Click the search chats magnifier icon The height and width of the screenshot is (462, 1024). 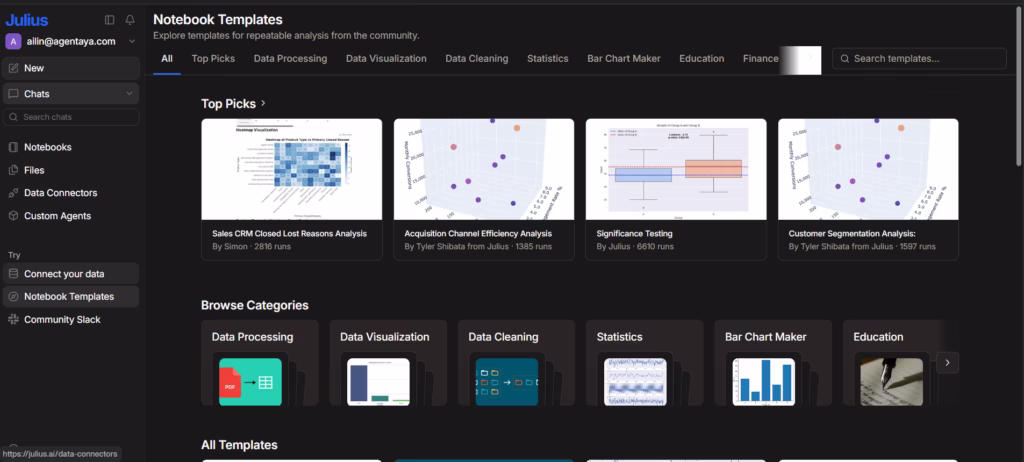pyautogui.click(x=13, y=117)
